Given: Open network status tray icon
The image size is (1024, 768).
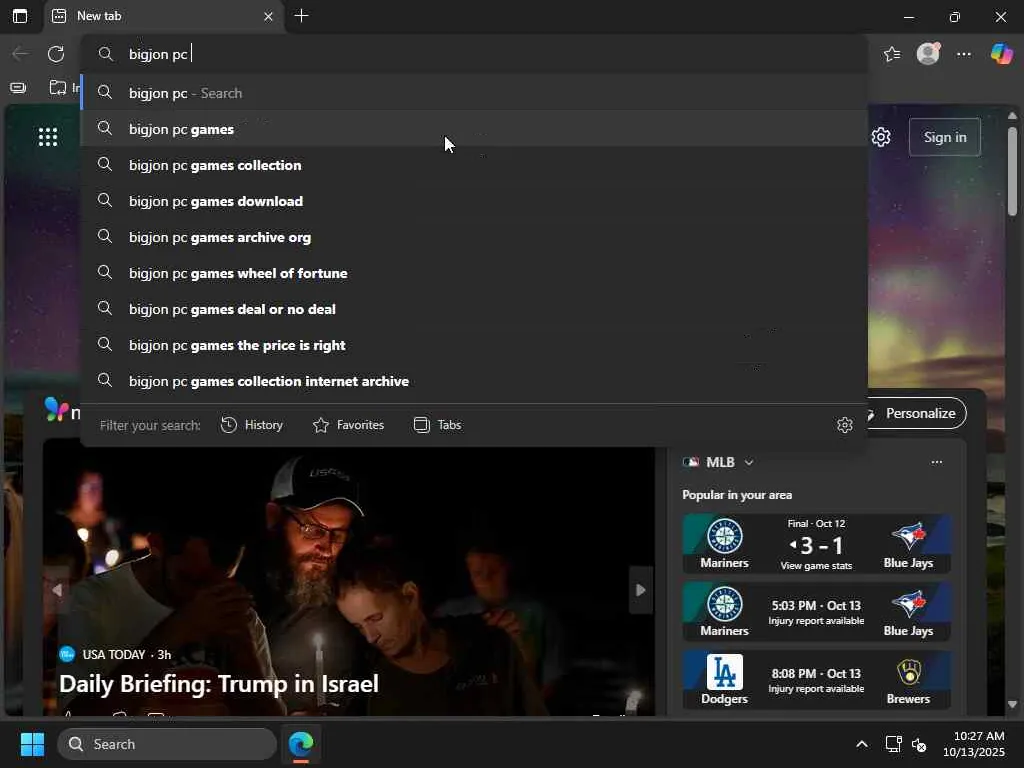Looking at the screenshot, I should click(893, 744).
